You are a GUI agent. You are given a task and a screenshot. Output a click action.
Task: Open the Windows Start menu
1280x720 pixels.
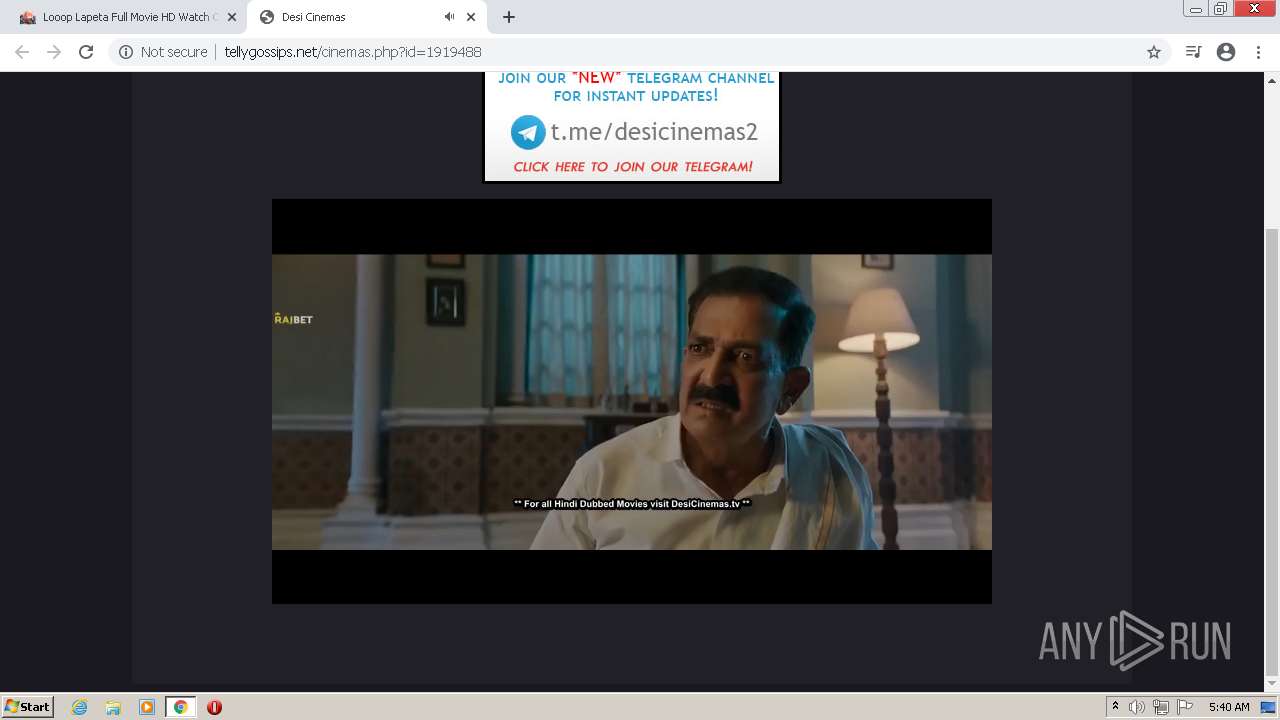coord(27,707)
